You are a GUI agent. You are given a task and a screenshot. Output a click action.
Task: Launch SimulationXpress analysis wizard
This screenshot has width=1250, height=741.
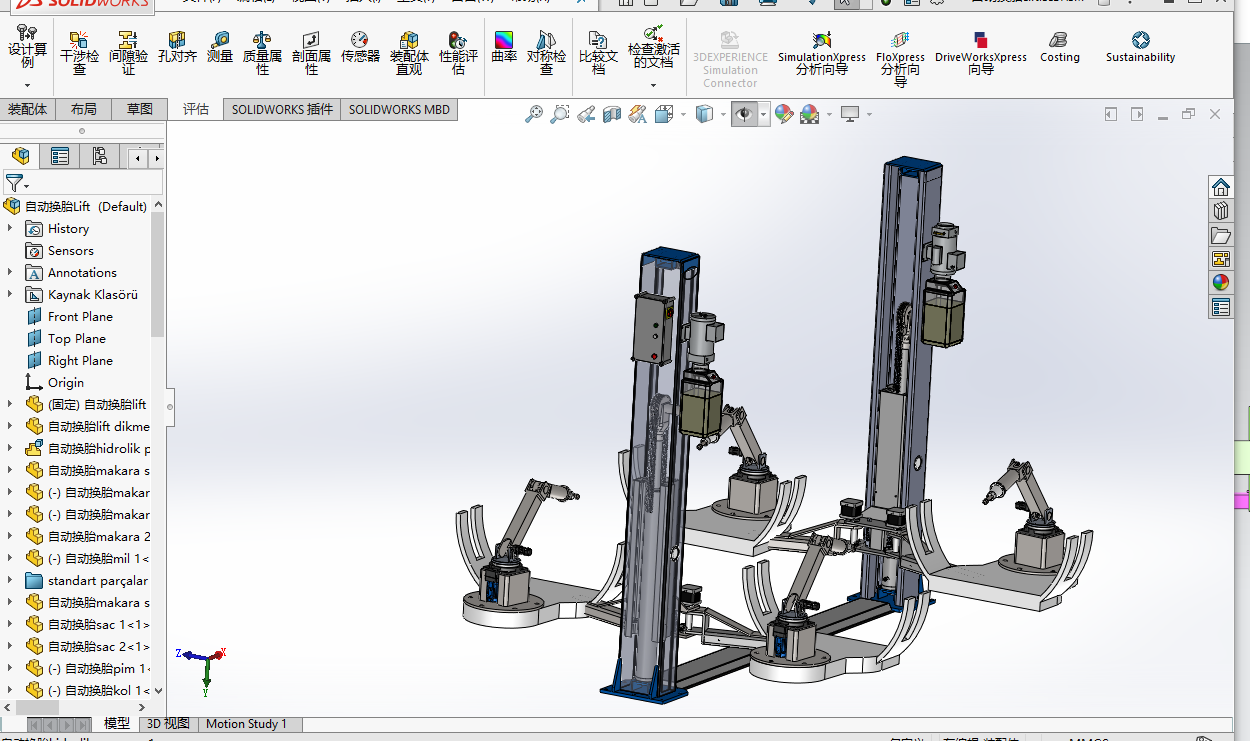[x=822, y=53]
